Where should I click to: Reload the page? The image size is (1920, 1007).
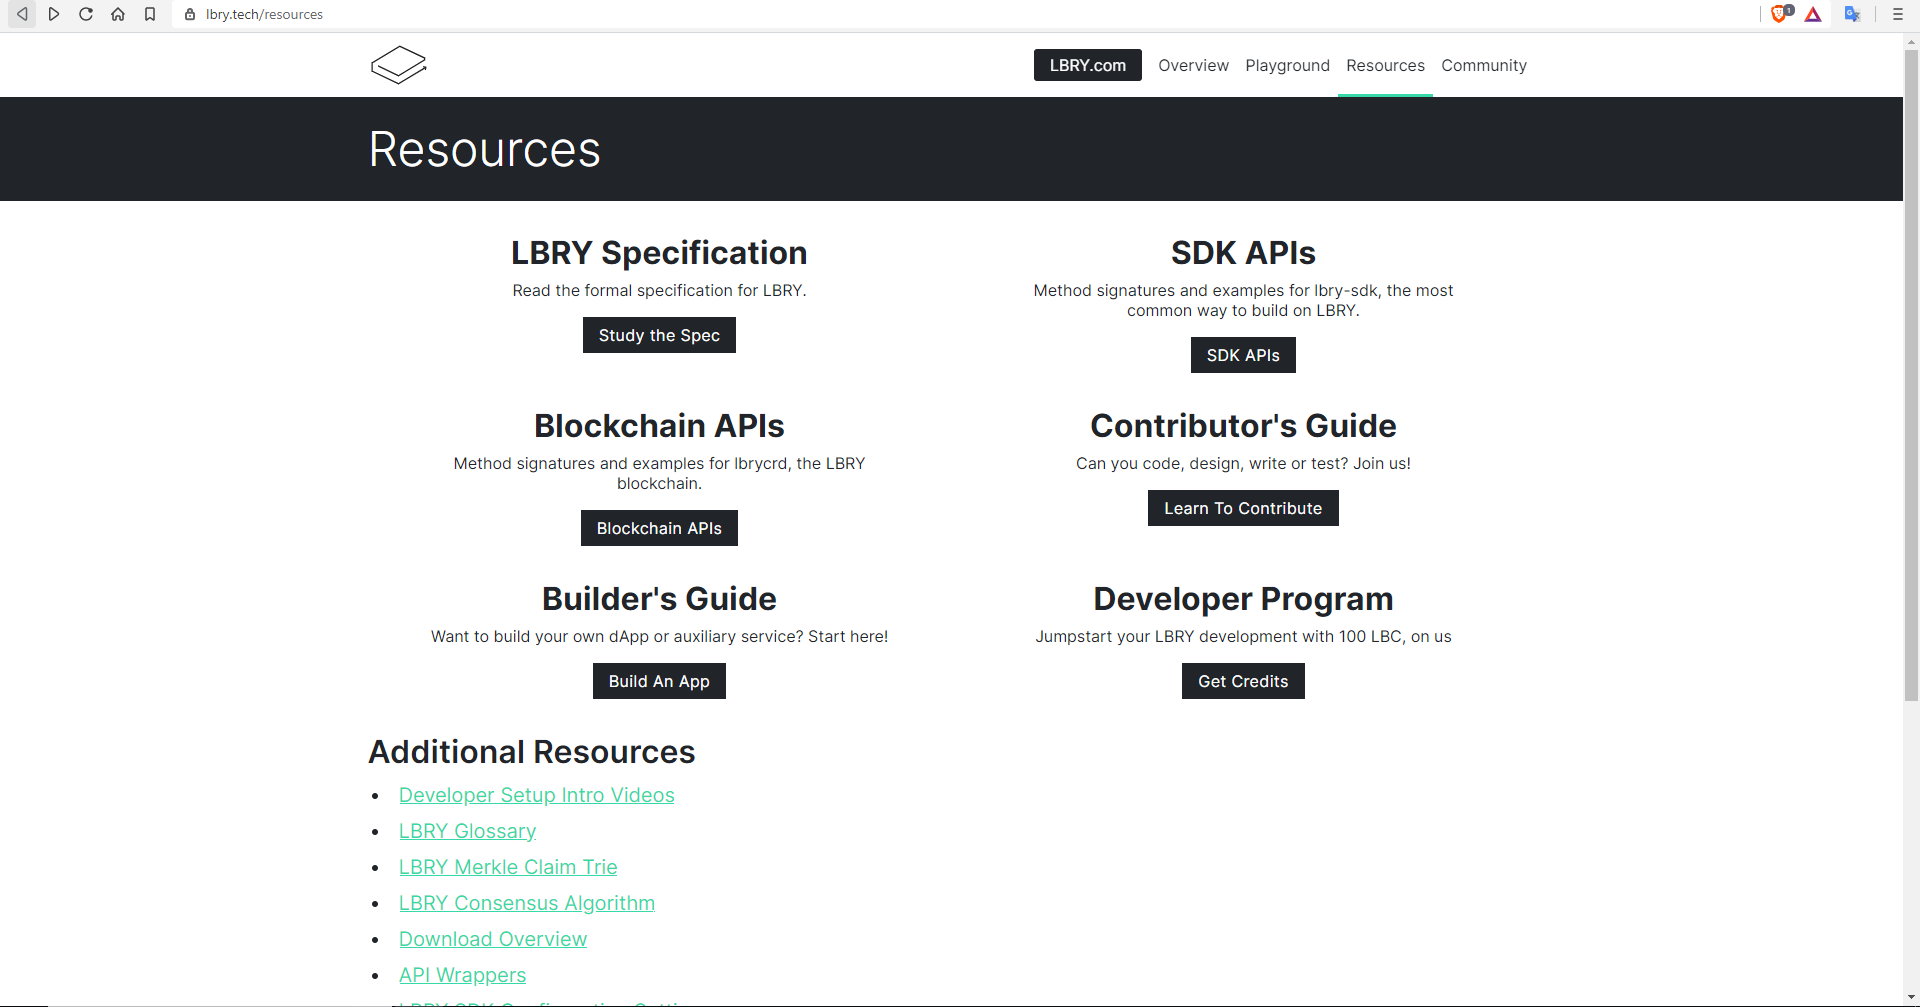[85, 14]
